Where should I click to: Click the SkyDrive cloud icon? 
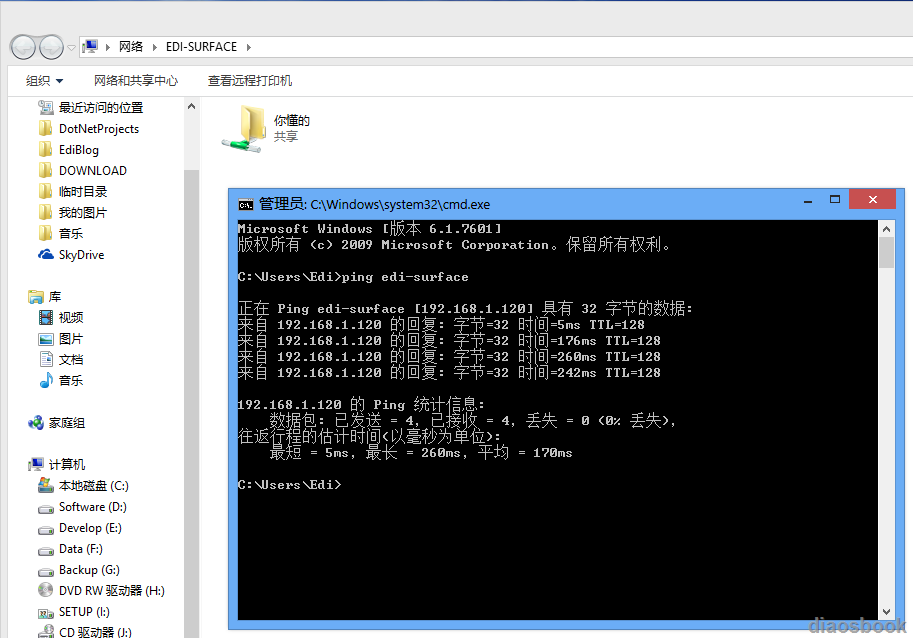tap(45, 254)
